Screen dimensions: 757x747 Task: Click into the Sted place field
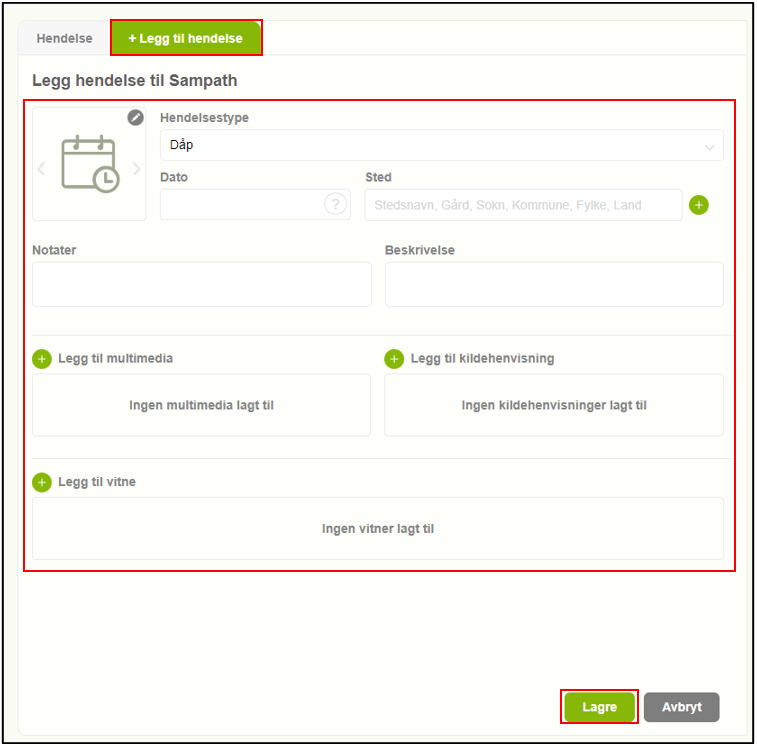point(522,205)
